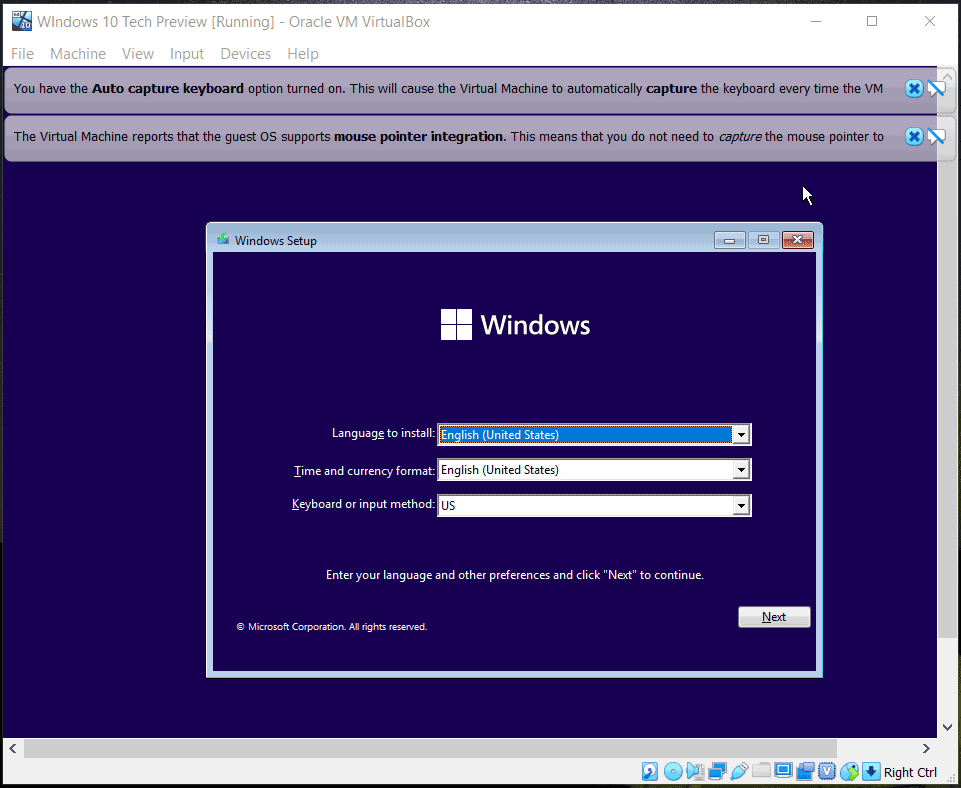
Task: Click the network adapter status icon
Action: pos(717,771)
